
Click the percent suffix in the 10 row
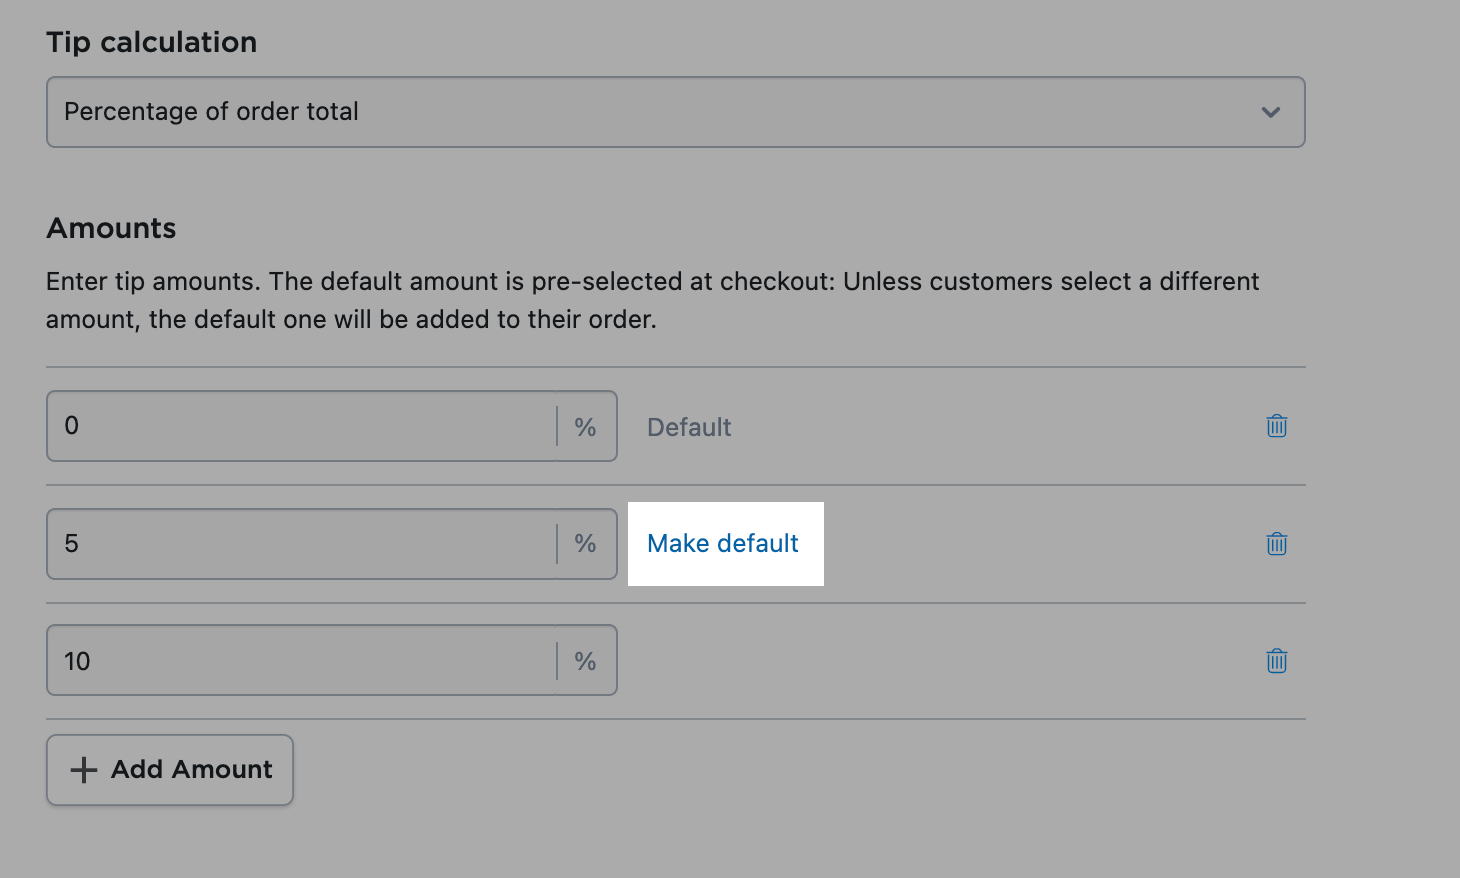(x=585, y=661)
